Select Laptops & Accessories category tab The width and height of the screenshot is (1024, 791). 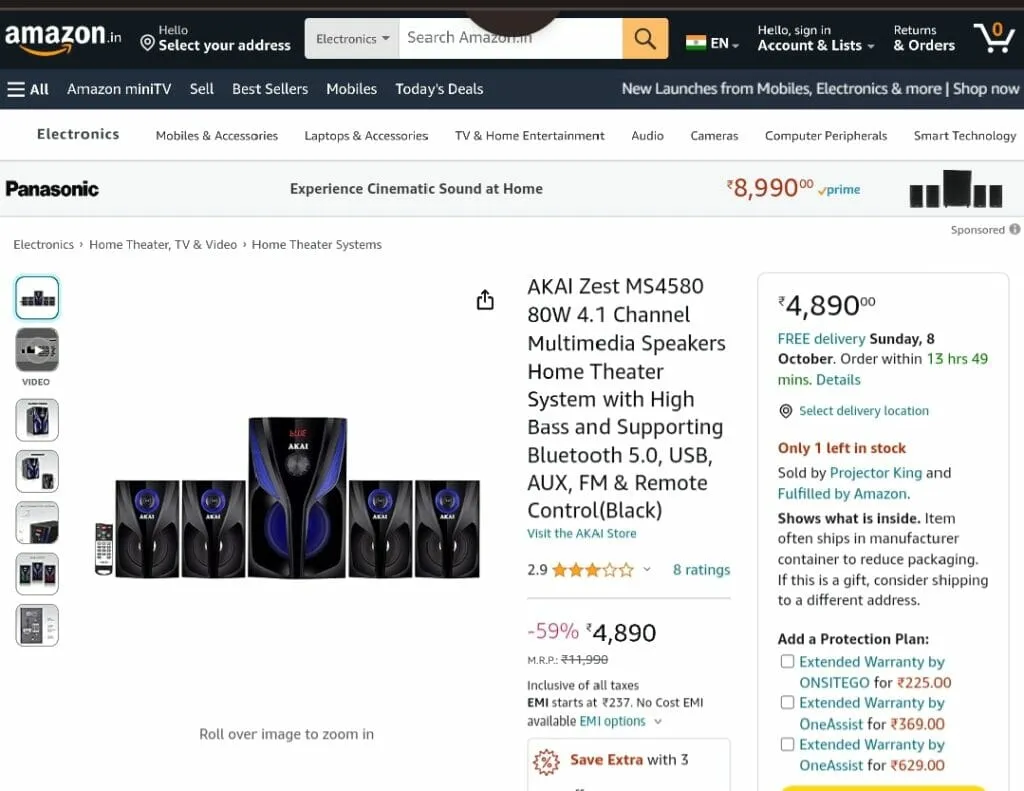366,136
